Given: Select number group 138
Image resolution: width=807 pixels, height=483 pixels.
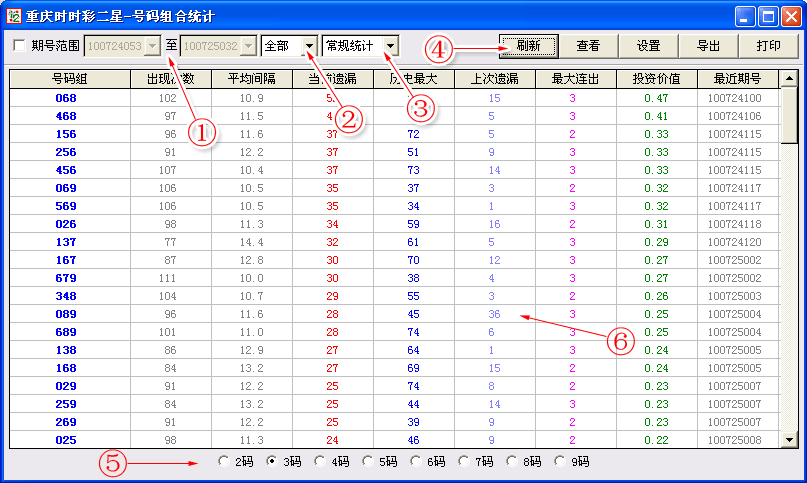Looking at the screenshot, I should [x=66, y=350].
